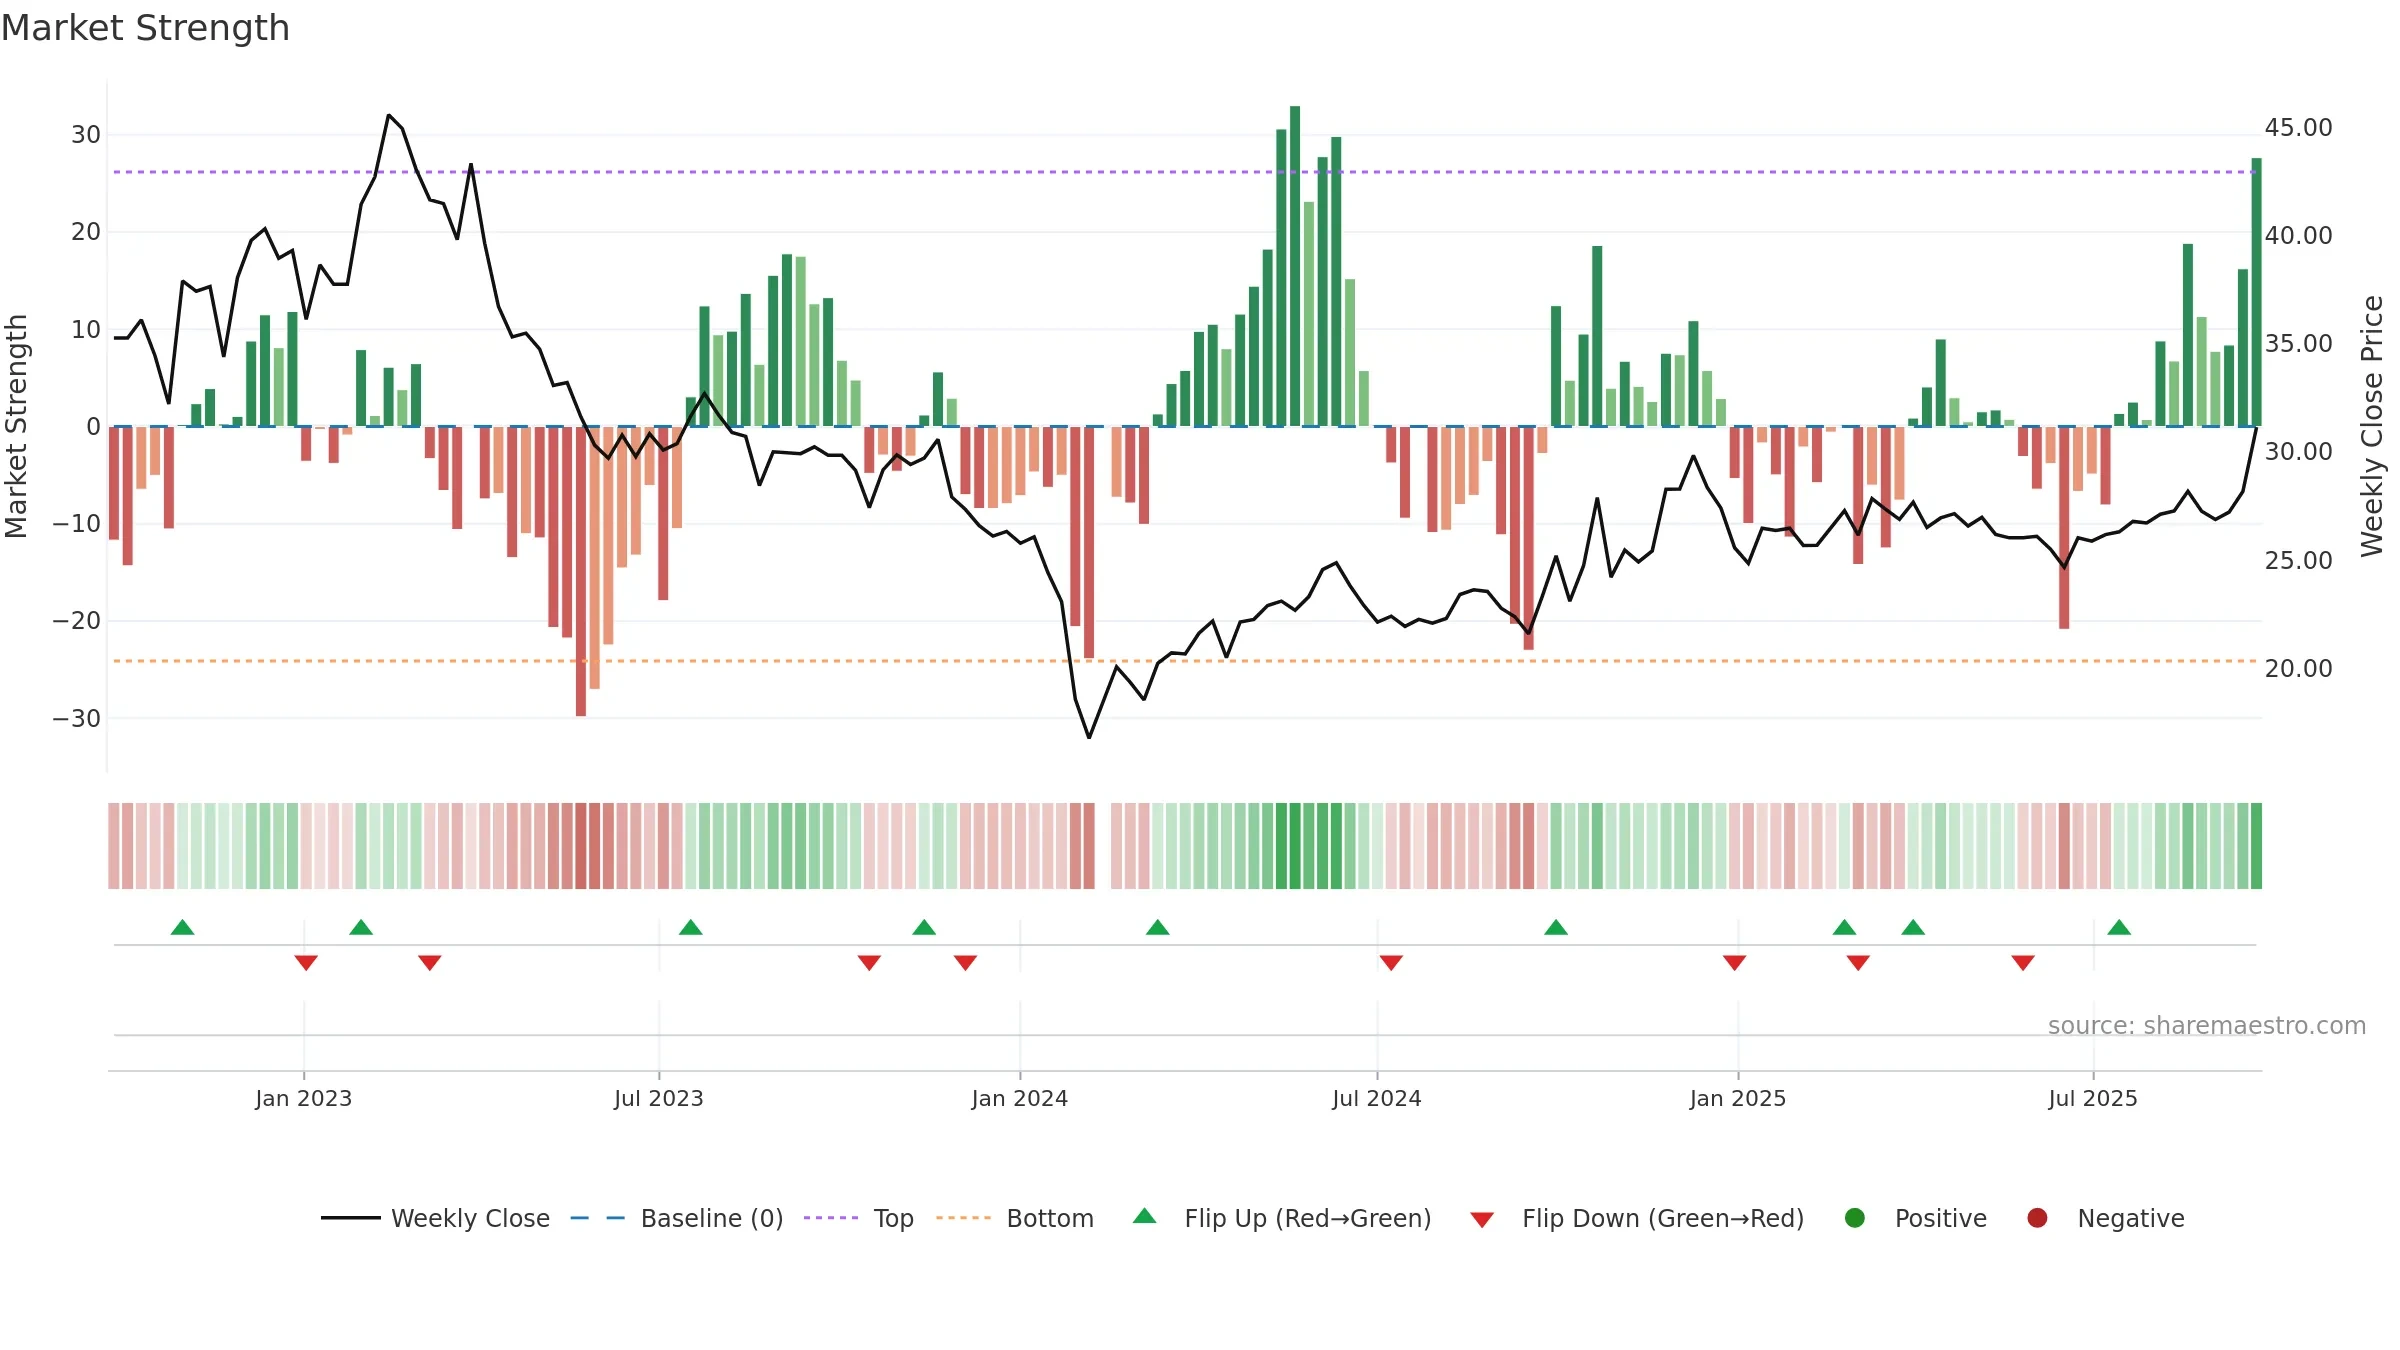
Task: Click the Market Strength chart title
Action: pos(145,28)
